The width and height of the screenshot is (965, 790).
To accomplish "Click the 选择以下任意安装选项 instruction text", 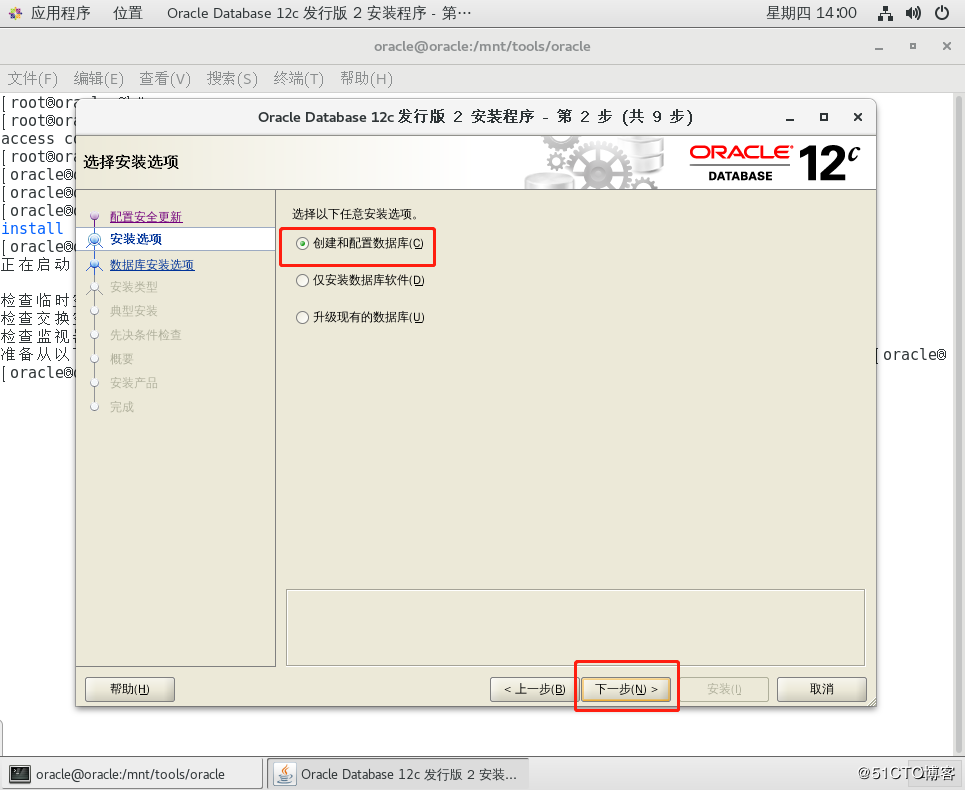I will pos(355,214).
